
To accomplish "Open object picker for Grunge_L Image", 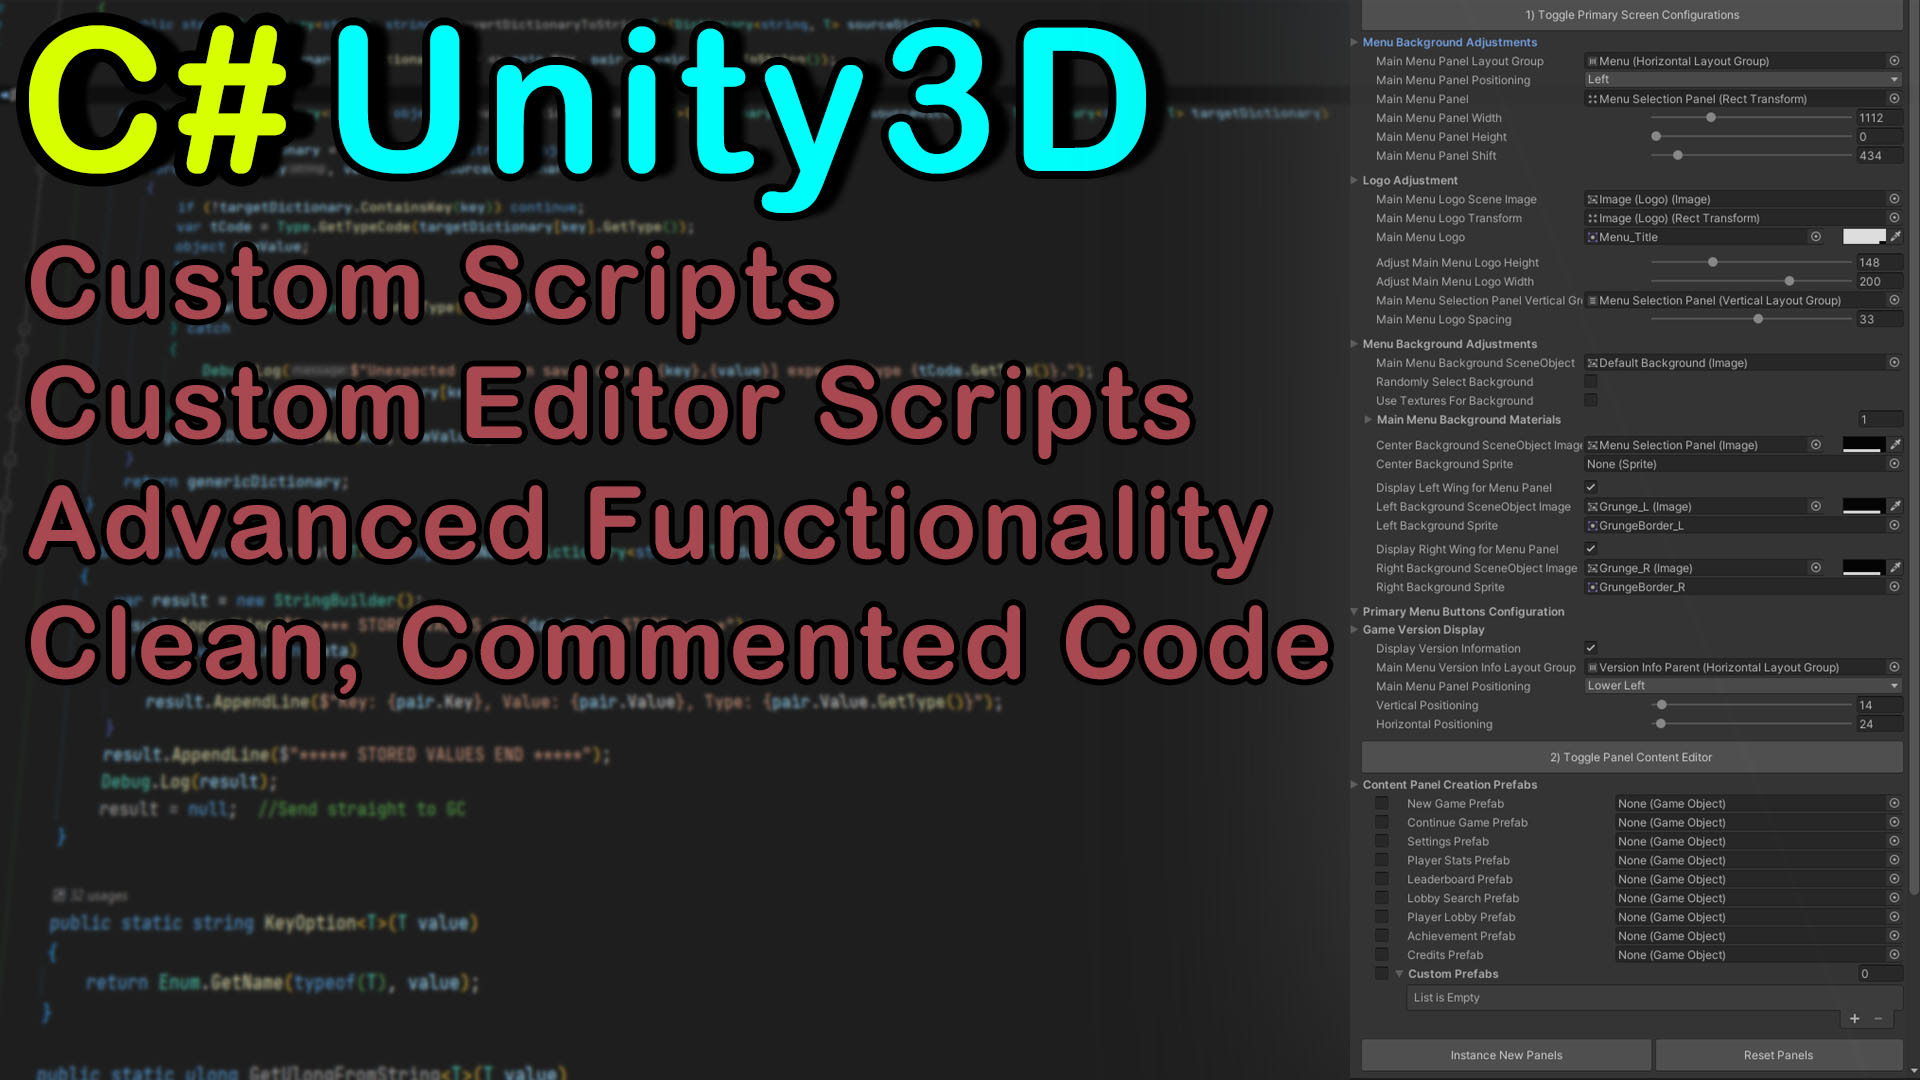I will click(1816, 507).
